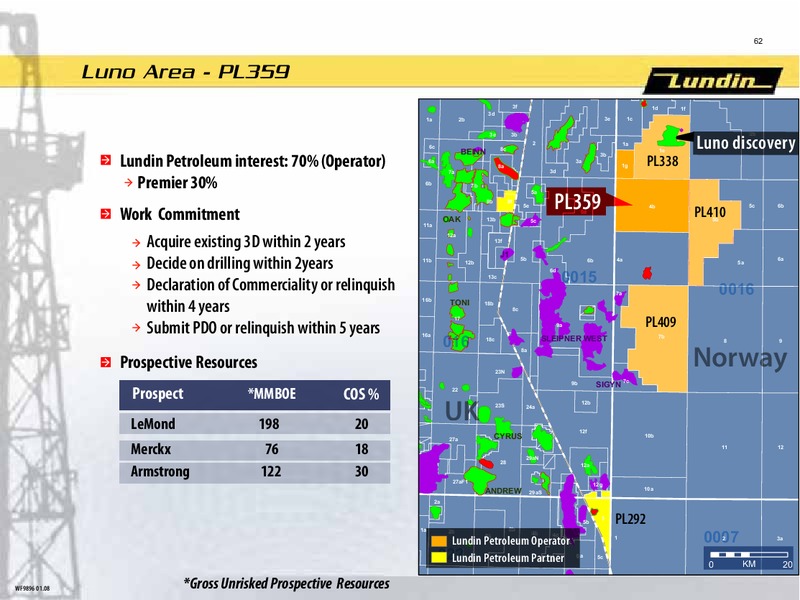Click the red bullet beside Prospective Resources
This screenshot has width=800, height=600.
coord(106,362)
